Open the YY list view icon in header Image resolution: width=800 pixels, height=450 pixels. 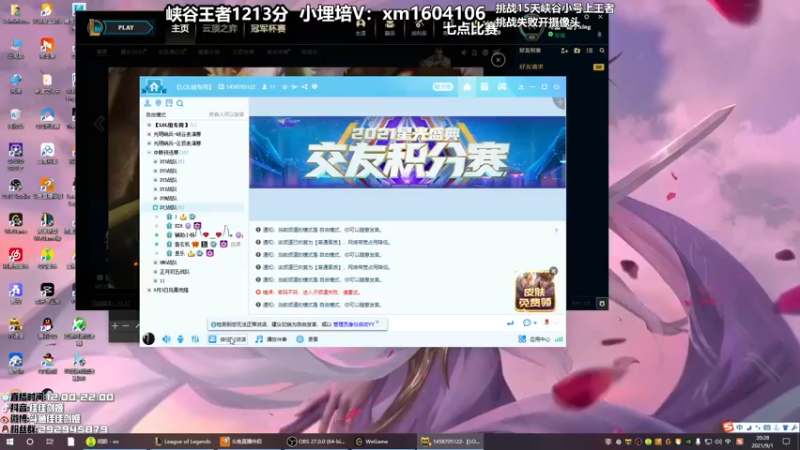(x=484, y=87)
